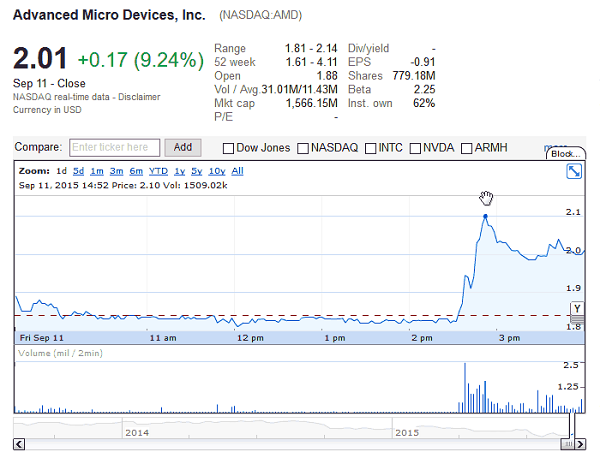
Task: Select YTD zoom range
Action: click(x=158, y=171)
